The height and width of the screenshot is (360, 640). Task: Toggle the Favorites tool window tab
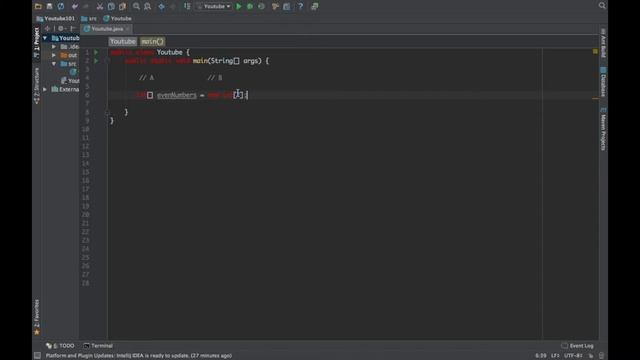[36, 317]
